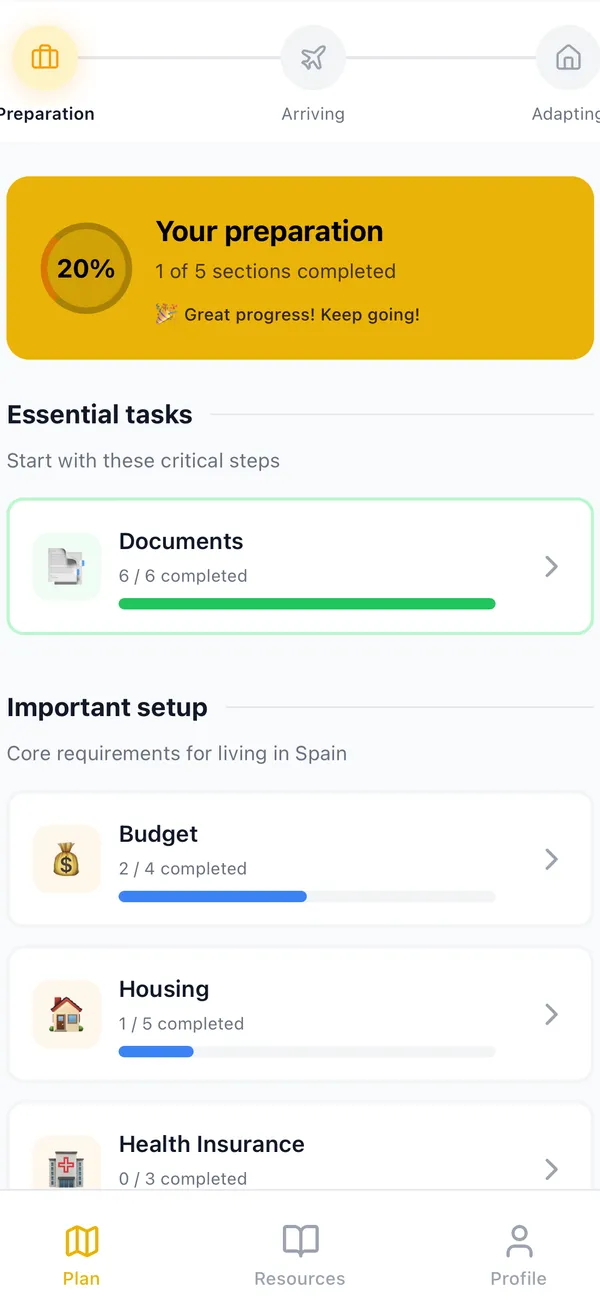The image size is (600, 1300).
Task: Tap the Housing house icon
Action: [x=66, y=1013]
